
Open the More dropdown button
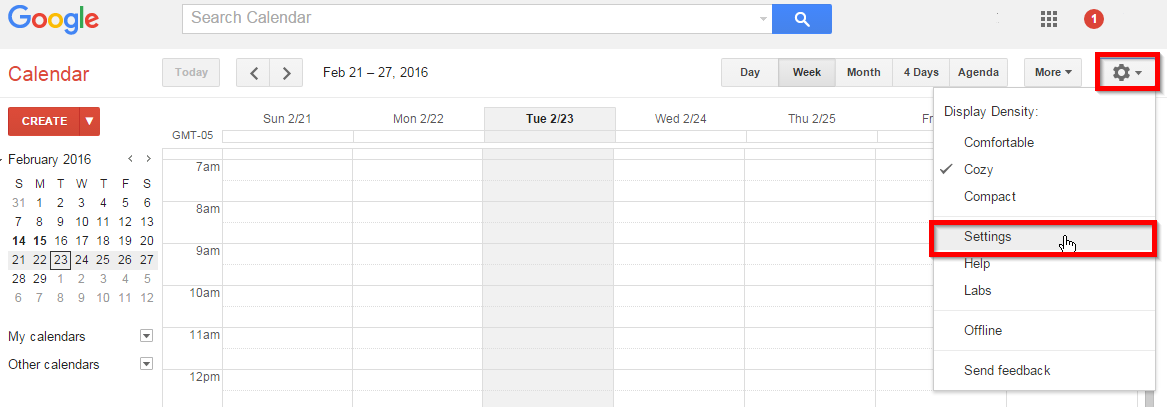pyautogui.click(x=1053, y=72)
